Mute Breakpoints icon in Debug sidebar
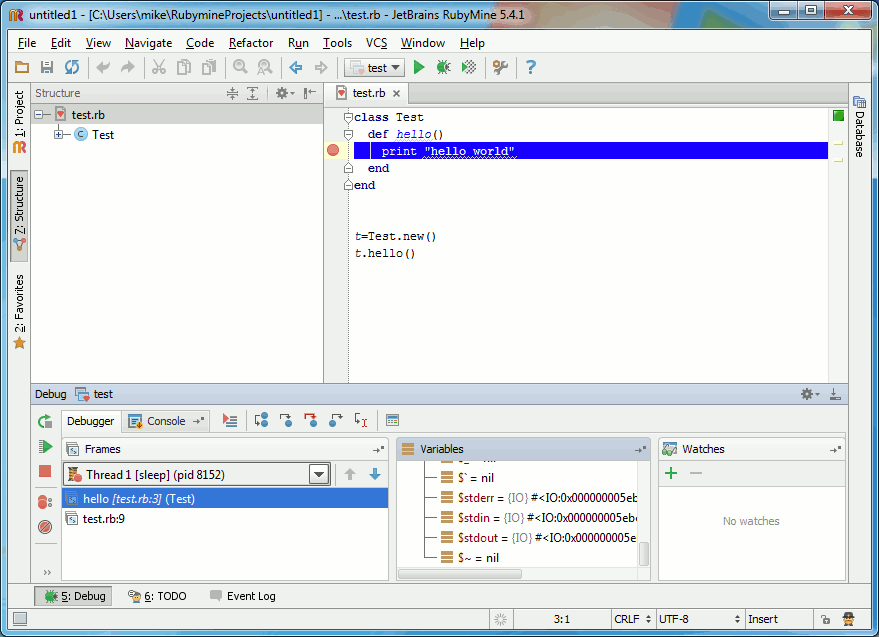879x637 pixels. coord(45,527)
